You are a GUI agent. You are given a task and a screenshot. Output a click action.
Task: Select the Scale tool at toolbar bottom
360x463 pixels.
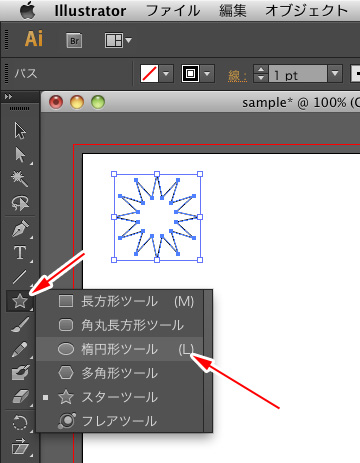20,446
